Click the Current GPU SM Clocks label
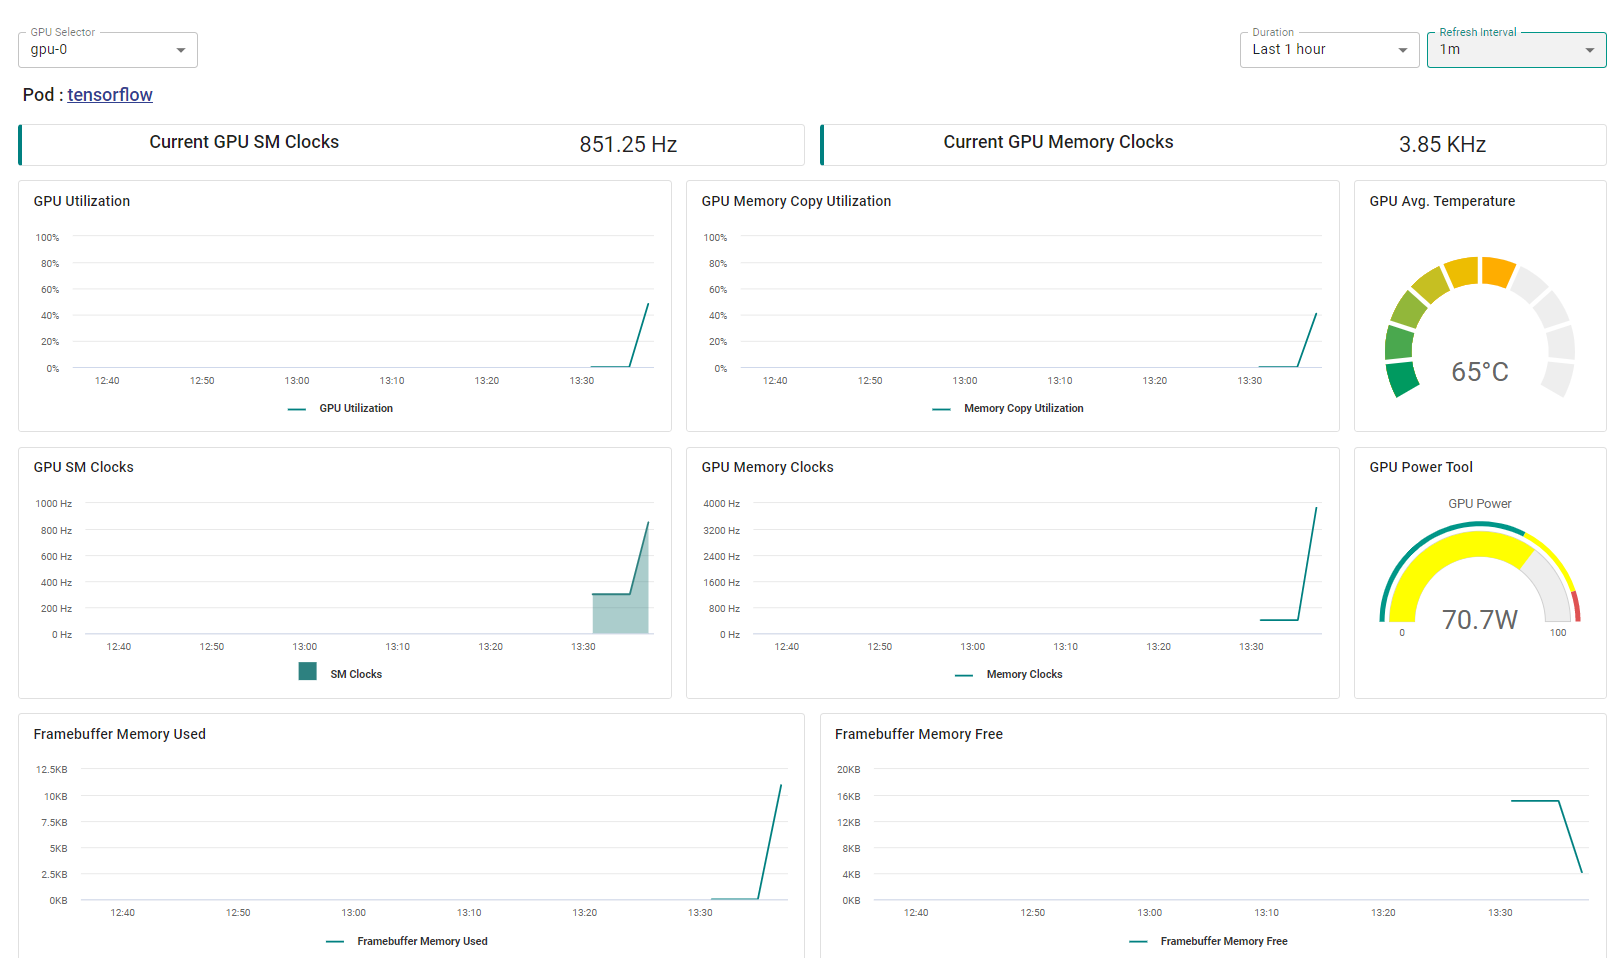Viewport: 1617px width, 958px height. pos(244,142)
